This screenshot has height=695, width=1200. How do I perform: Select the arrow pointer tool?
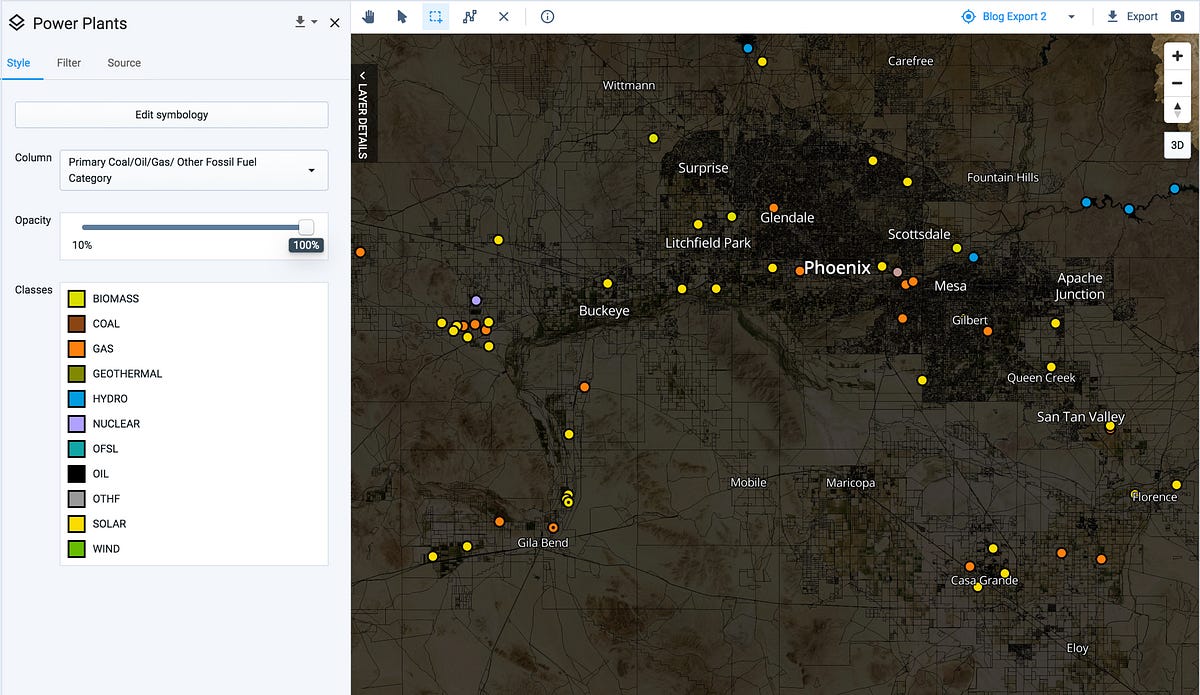coord(402,16)
